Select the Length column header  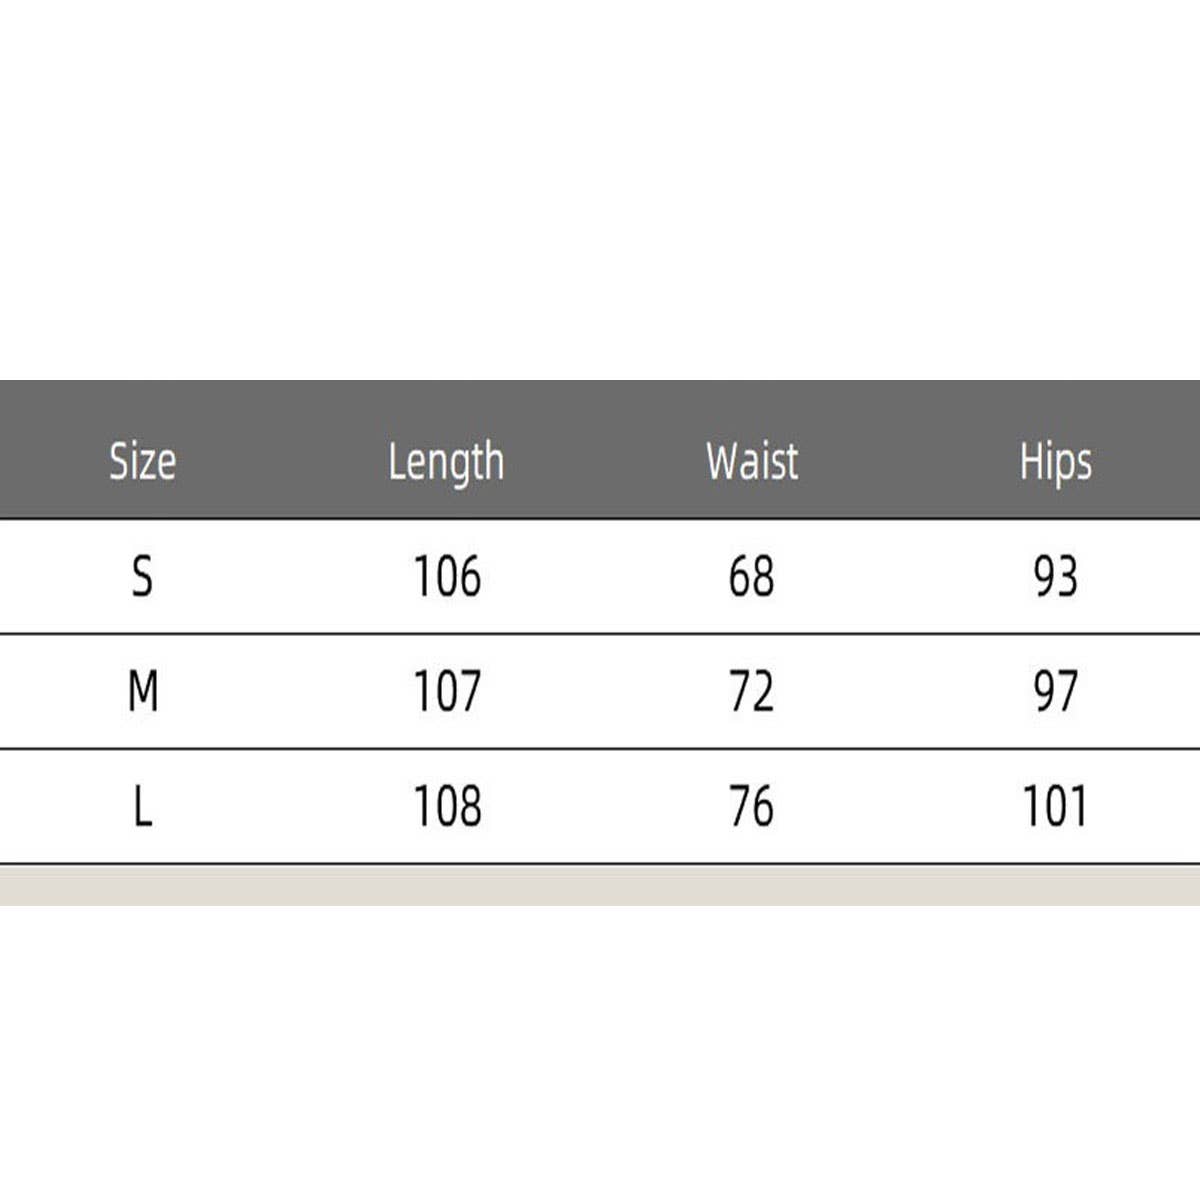[446, 462]
